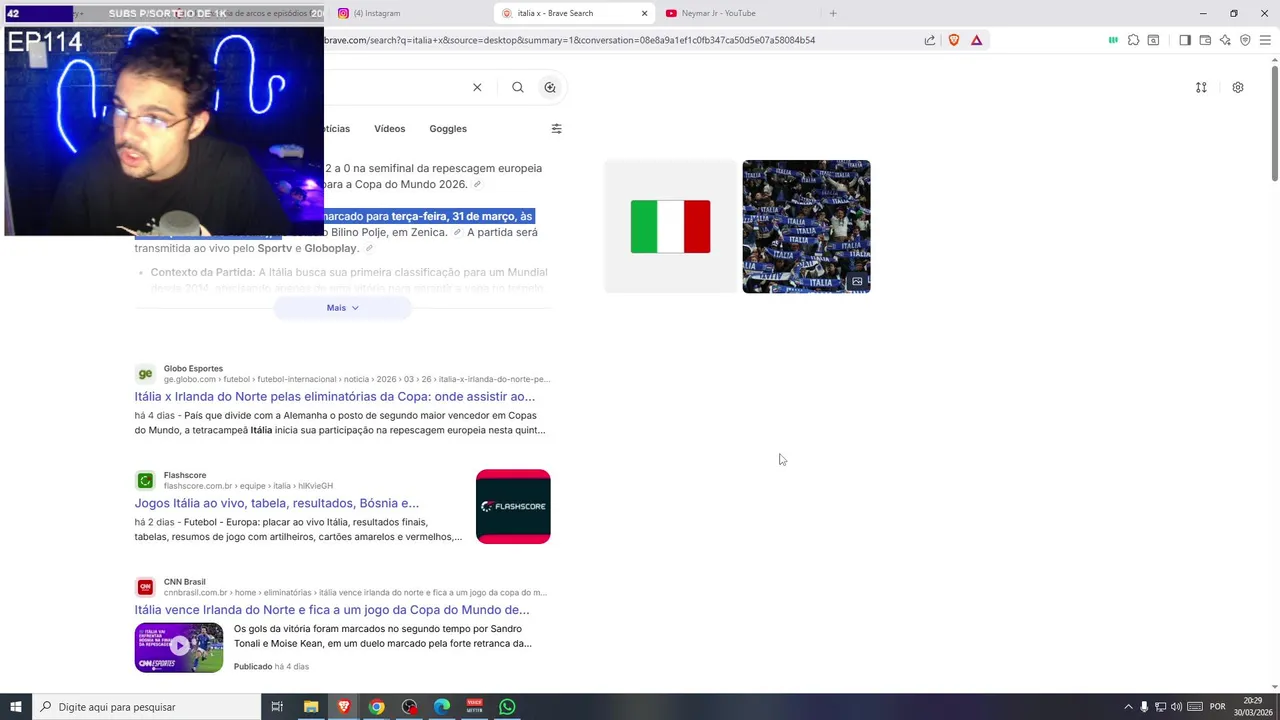The image size is (1280, 720).
Task: Click the Globo Esportes favicon
Action: point(145,374)
